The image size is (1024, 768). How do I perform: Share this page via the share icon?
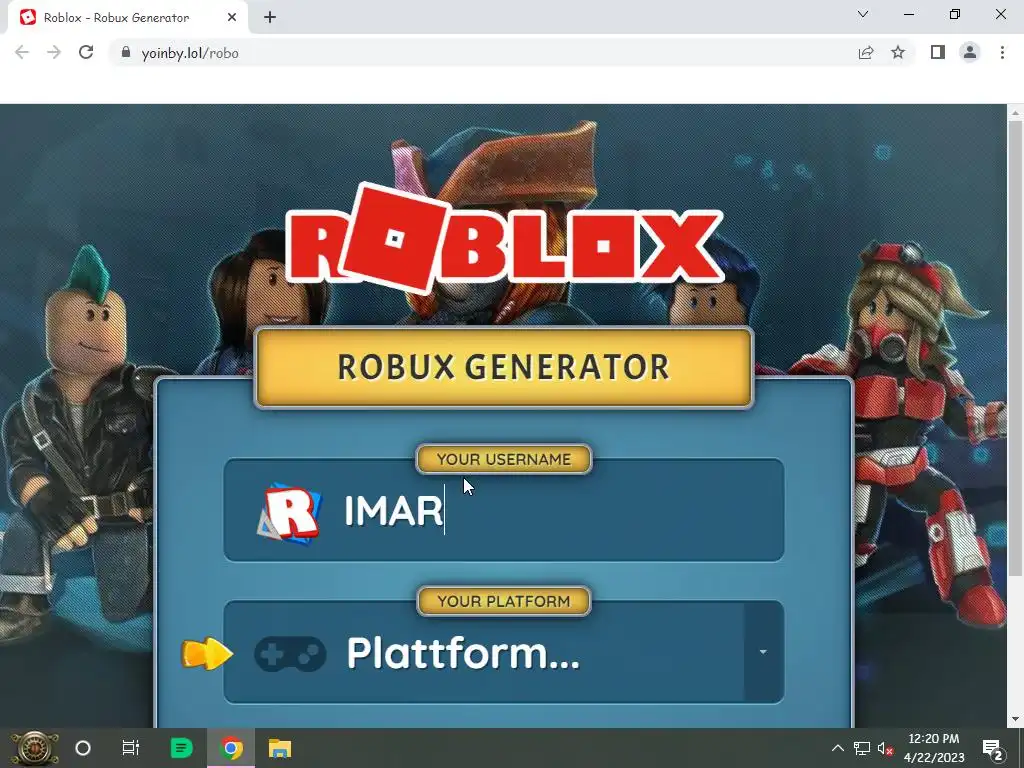[x=866, y=53]
